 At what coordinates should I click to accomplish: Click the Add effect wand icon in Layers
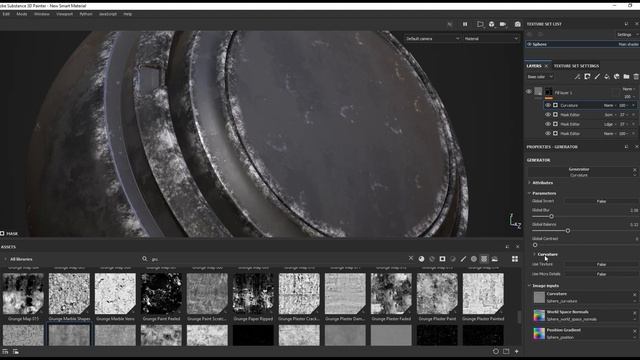[577, 77]
